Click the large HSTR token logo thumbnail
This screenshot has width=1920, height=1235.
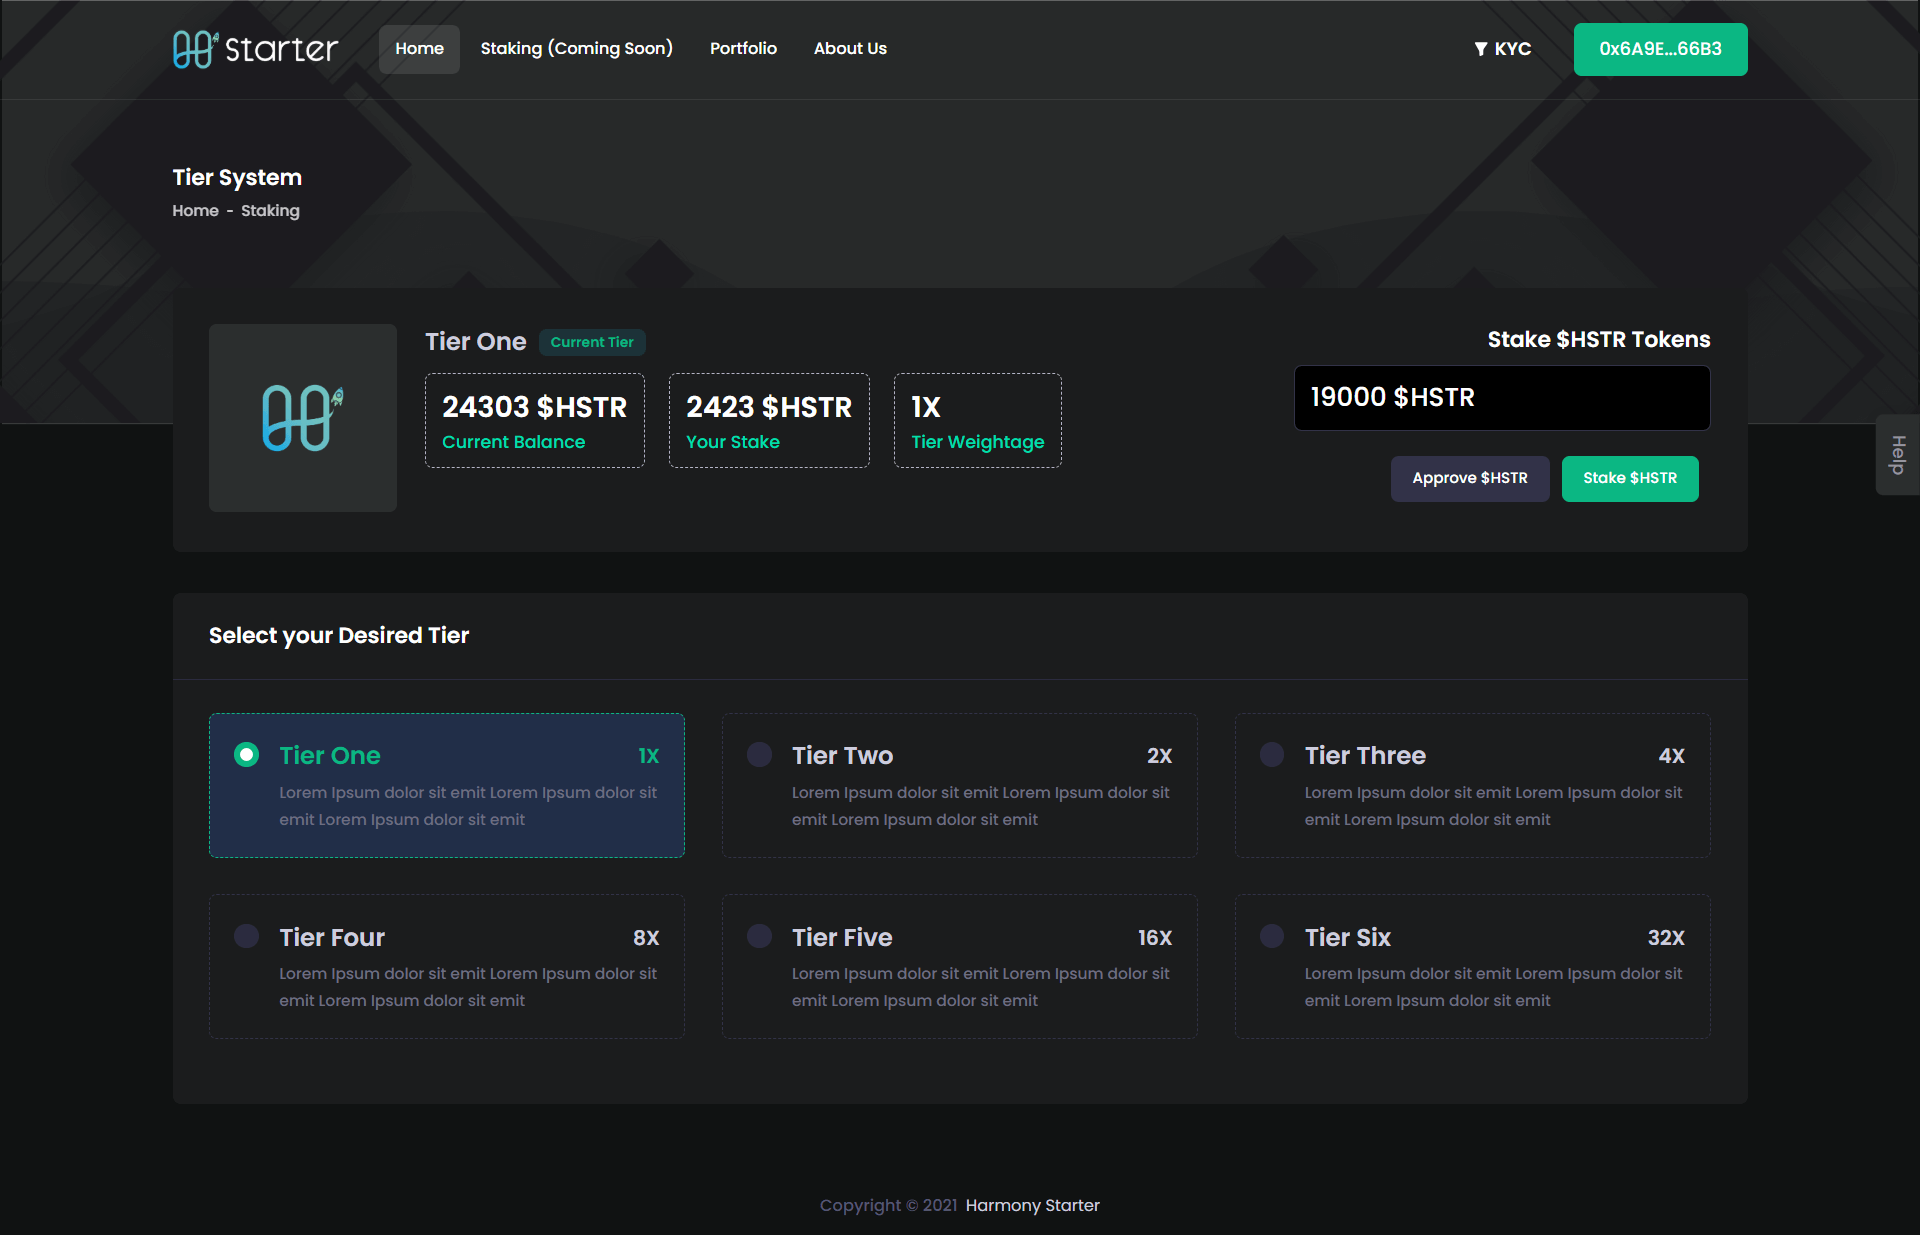[303, 418]
